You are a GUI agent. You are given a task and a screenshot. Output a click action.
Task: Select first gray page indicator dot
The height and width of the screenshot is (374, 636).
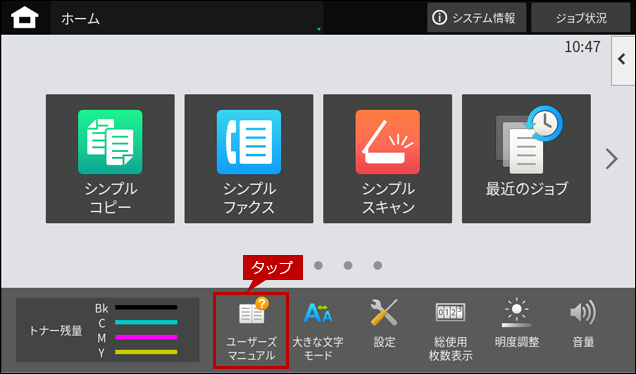pos(318,265)
